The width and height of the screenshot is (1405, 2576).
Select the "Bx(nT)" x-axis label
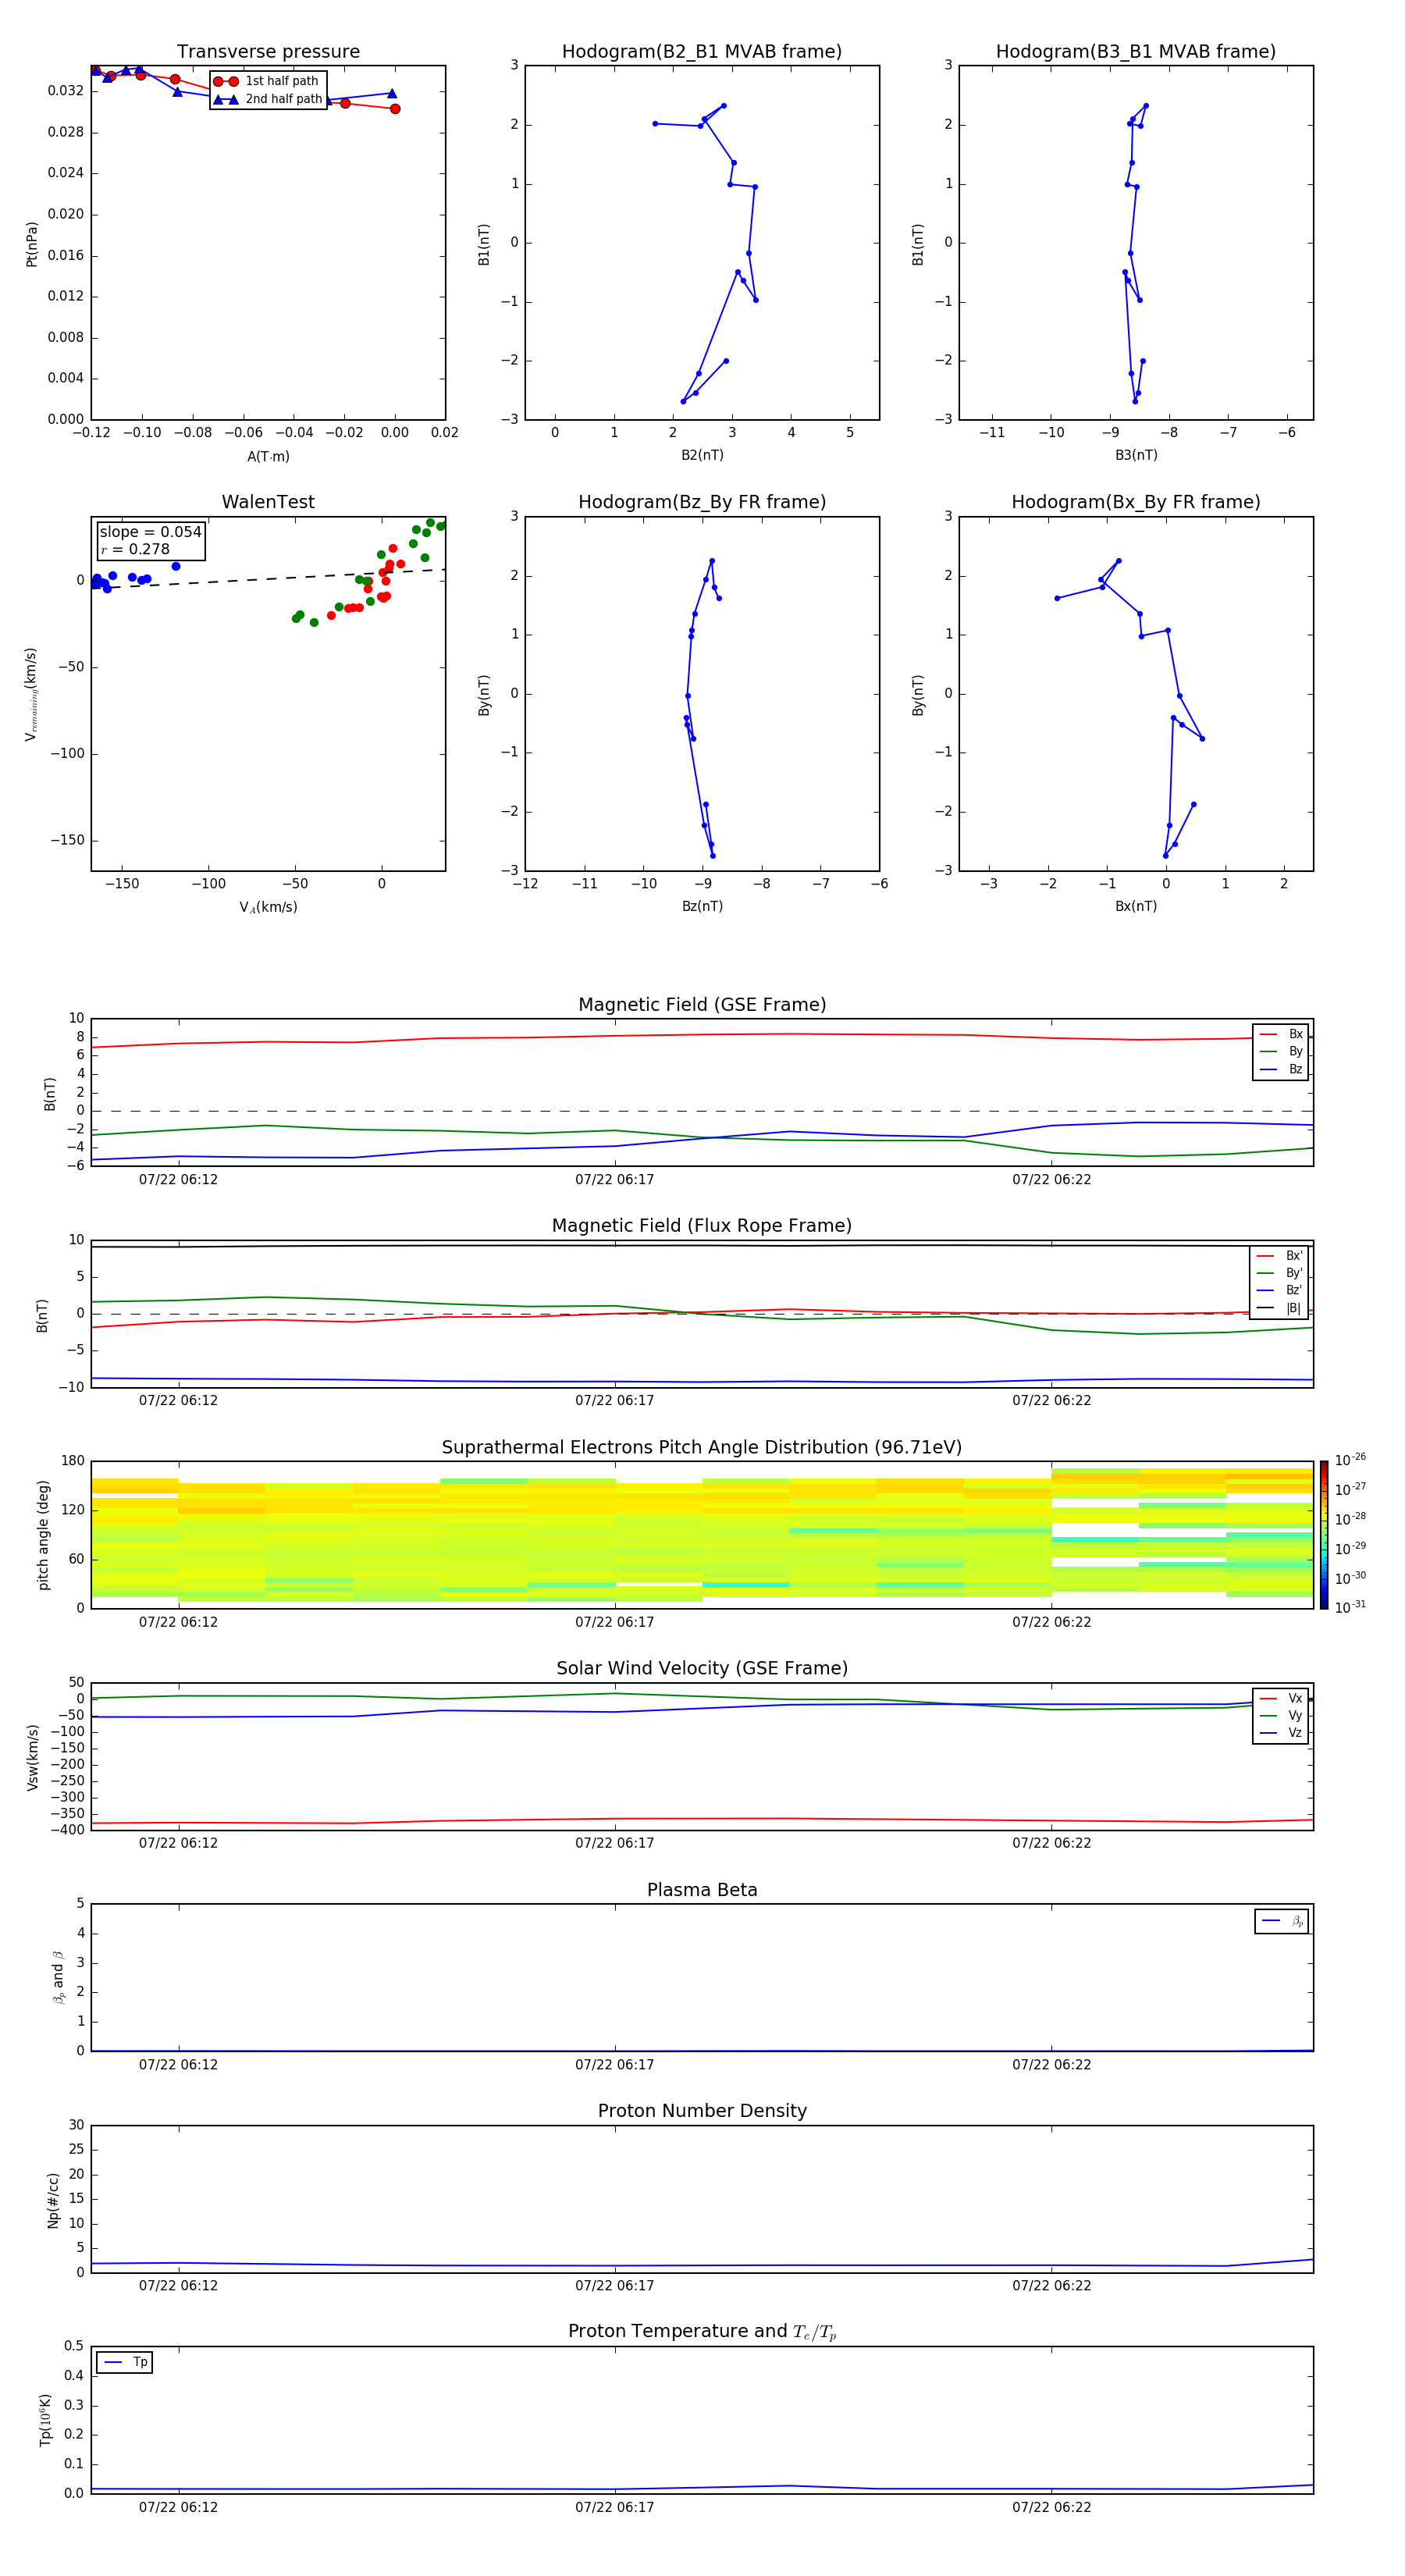pyautogui.click(x=1136, y=907)
